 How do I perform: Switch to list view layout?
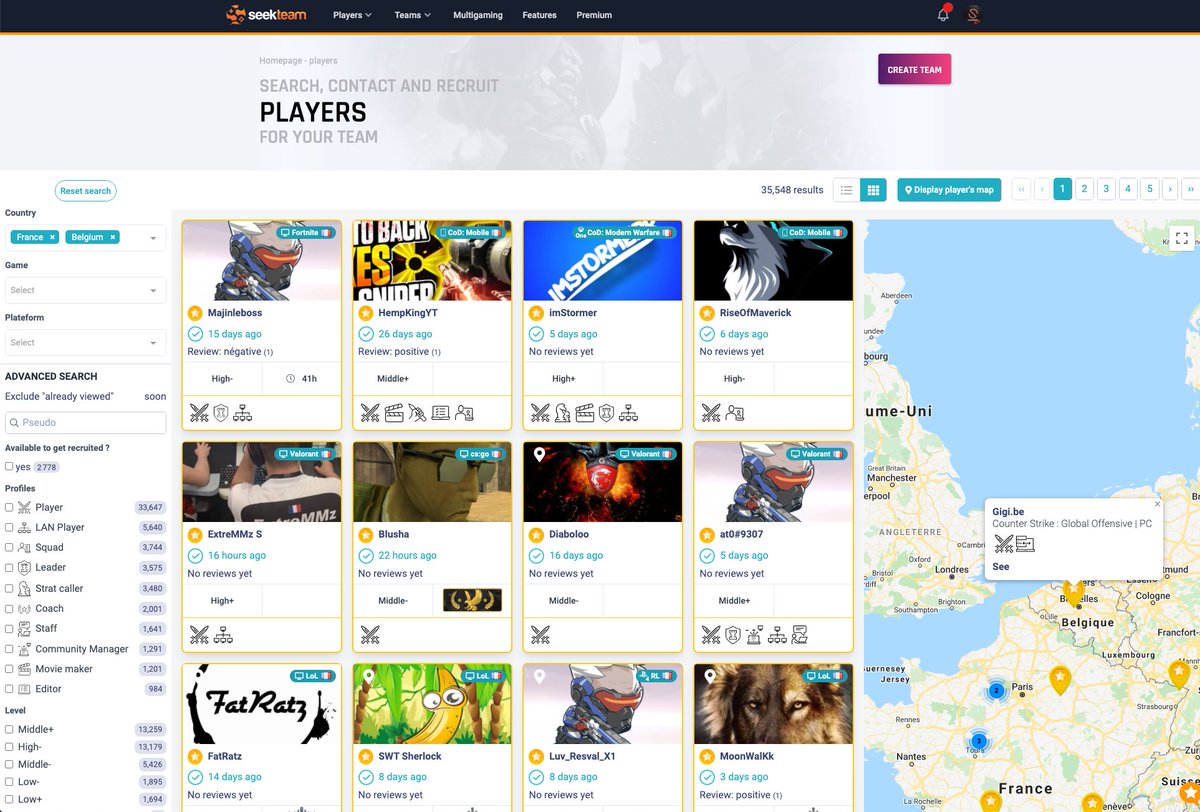pyautogui.click(x=846, y=190)
